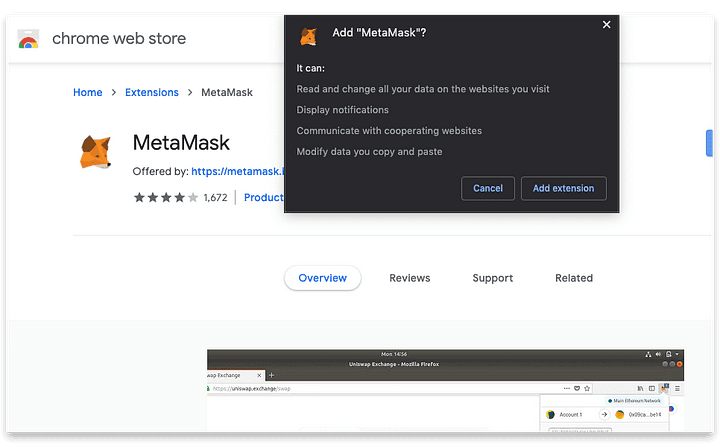Click the arrow between accounts in preview
Image resolution: width=720 pixels, height=447 pixels.
(604, 414)
